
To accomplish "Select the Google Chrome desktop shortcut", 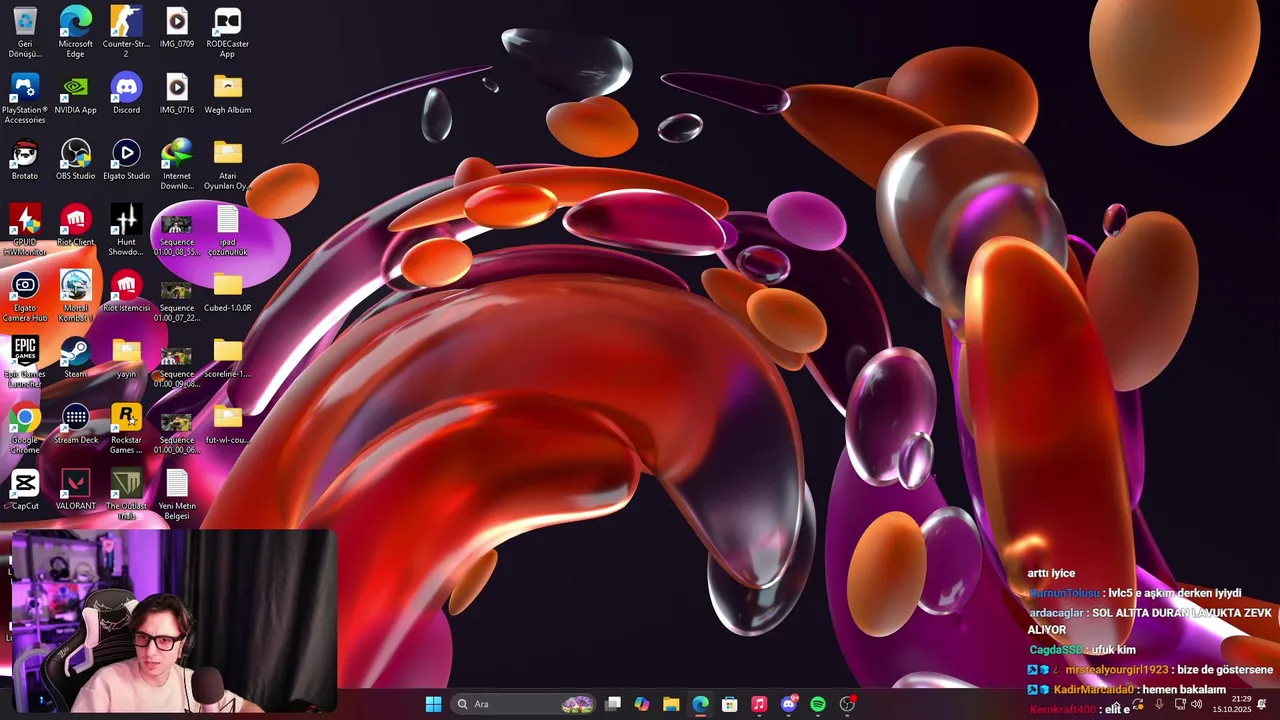I will click(x=25, y=428).
